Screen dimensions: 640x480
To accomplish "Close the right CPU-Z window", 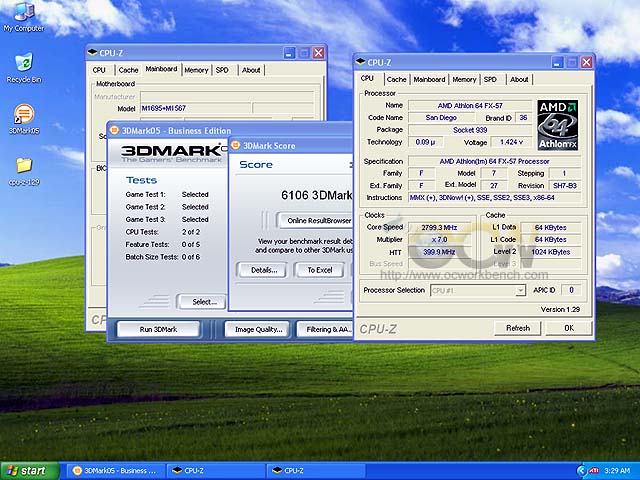I will coord(587,62).
